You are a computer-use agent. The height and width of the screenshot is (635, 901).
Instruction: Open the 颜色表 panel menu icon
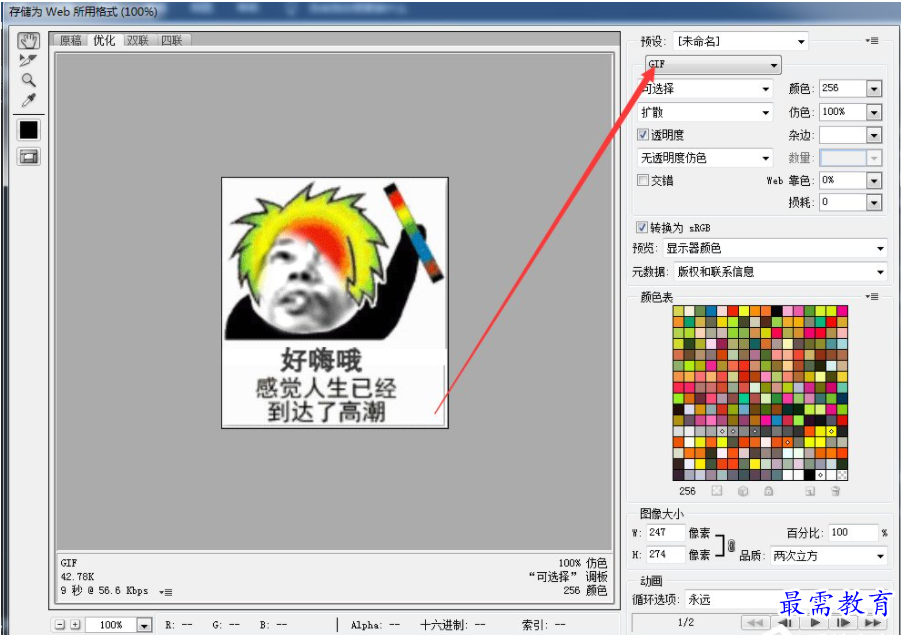[872, 297]
